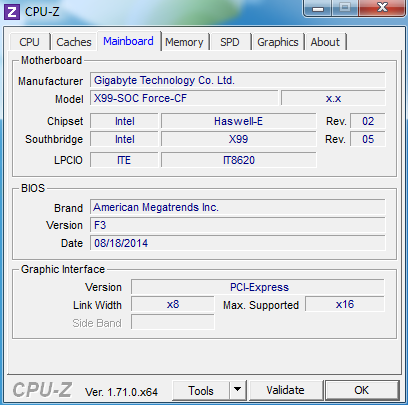Click the Intel southbridge vendor field
This screenshot has height=405, width=408.
(x=124, y=139)
